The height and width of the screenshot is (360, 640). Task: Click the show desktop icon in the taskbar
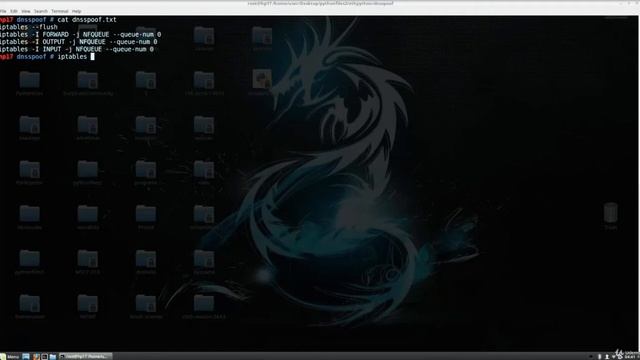coord(26,356)
